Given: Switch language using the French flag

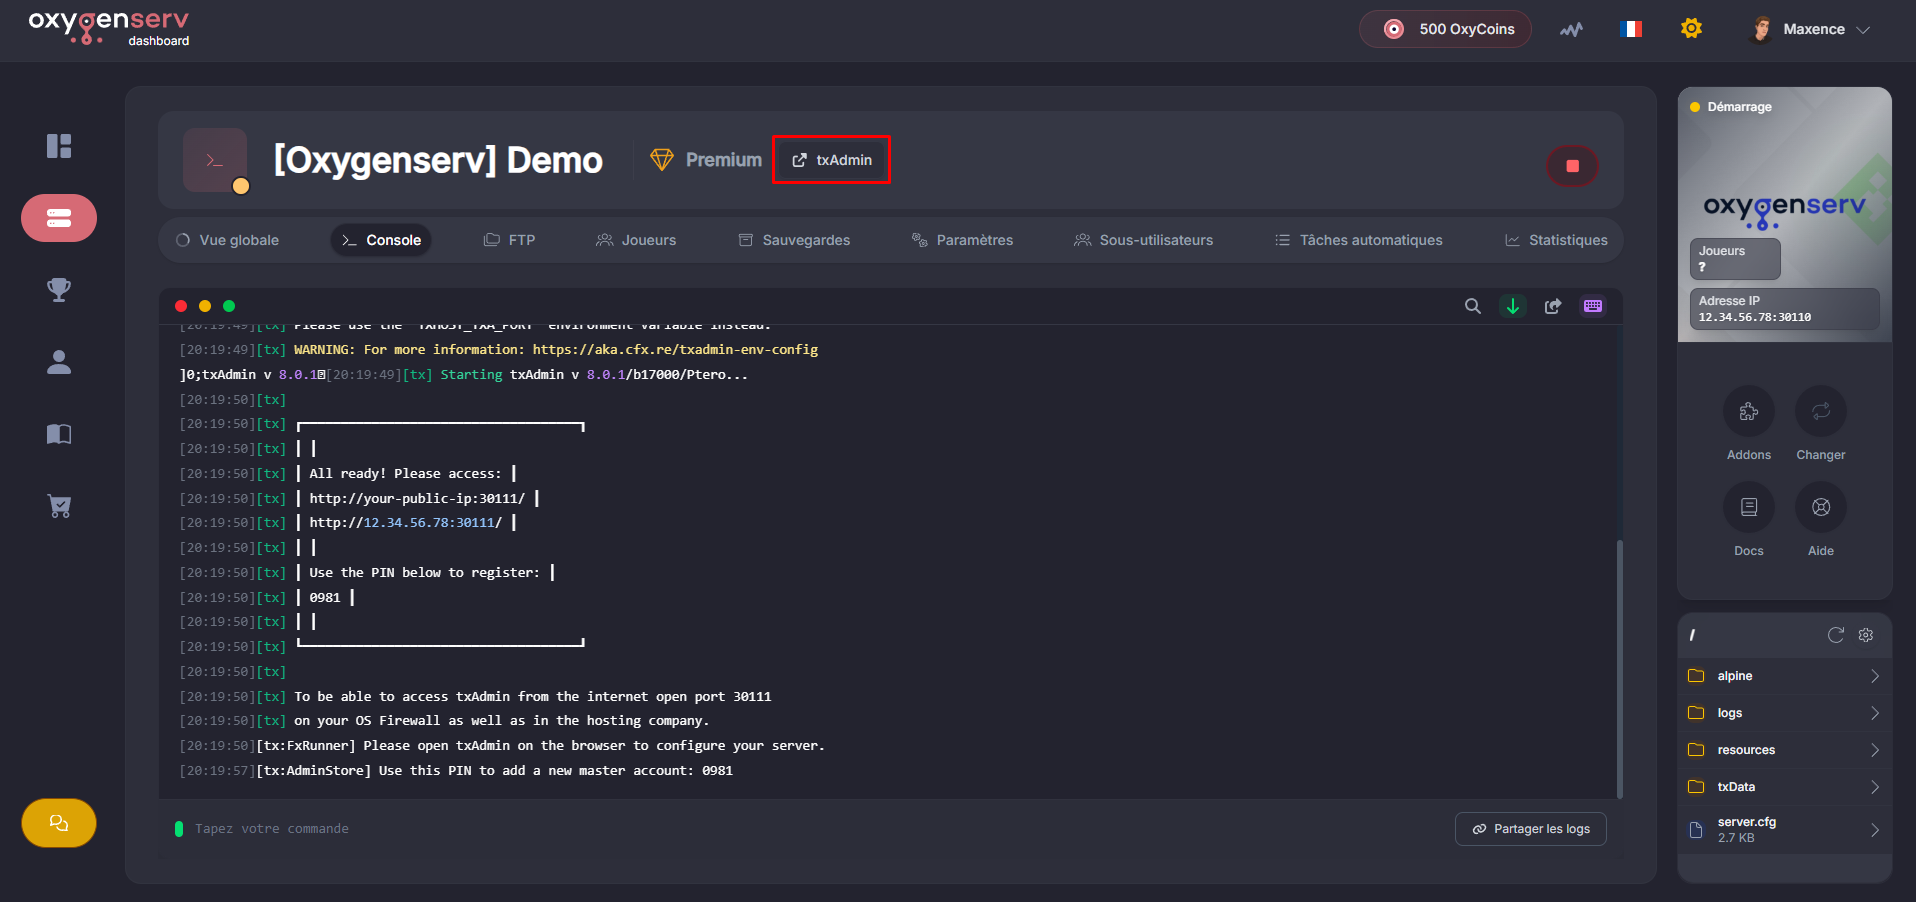Looking at the screenshot, I should [1630, 29].
